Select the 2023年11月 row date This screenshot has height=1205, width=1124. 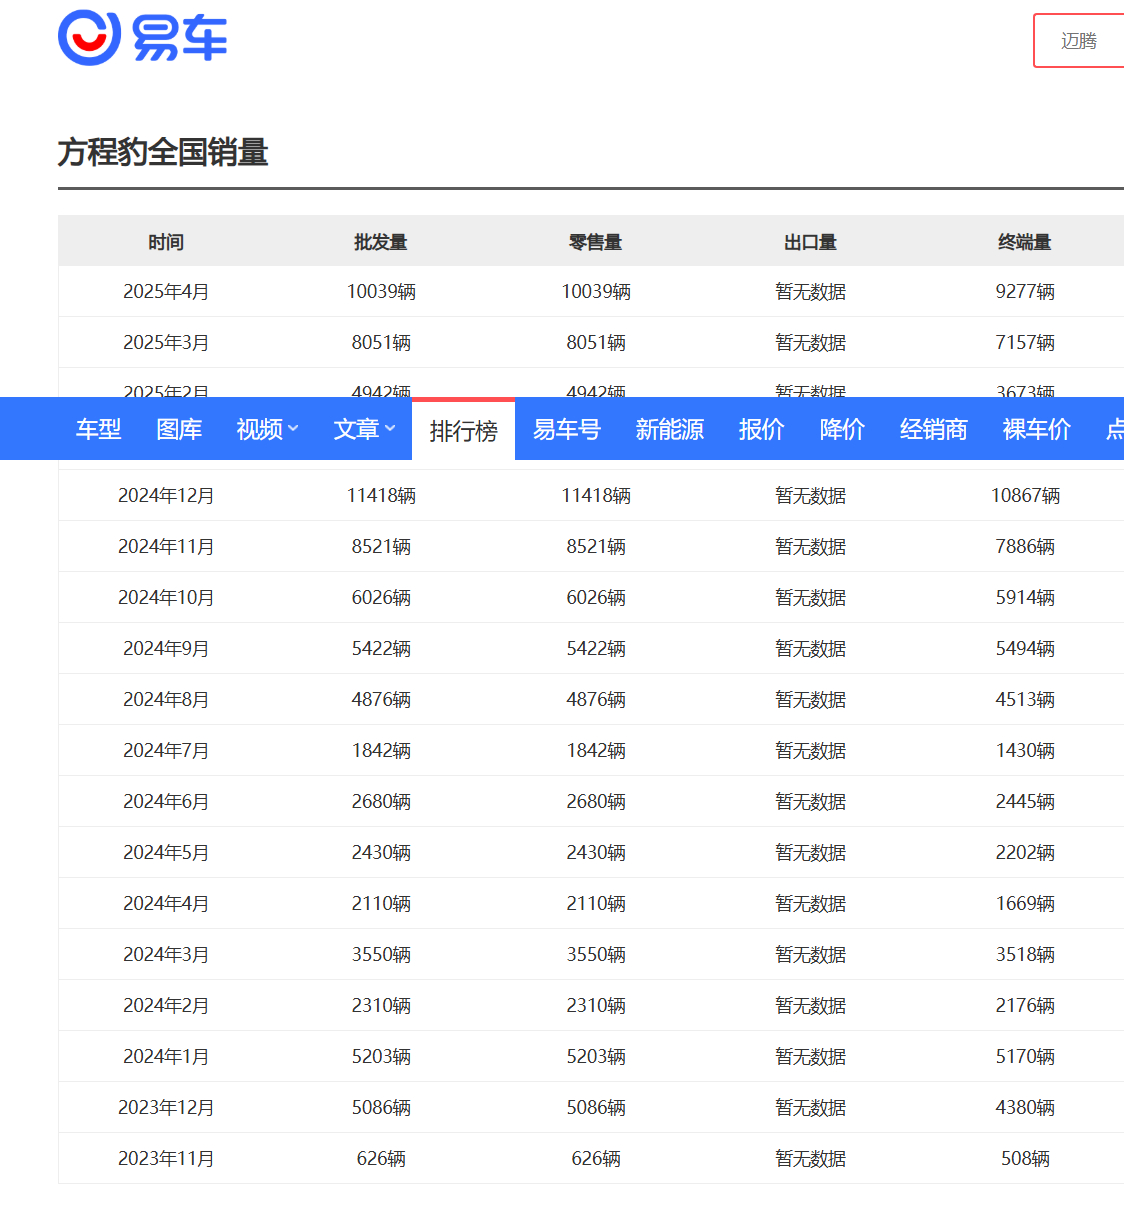tap(166, 1158)
